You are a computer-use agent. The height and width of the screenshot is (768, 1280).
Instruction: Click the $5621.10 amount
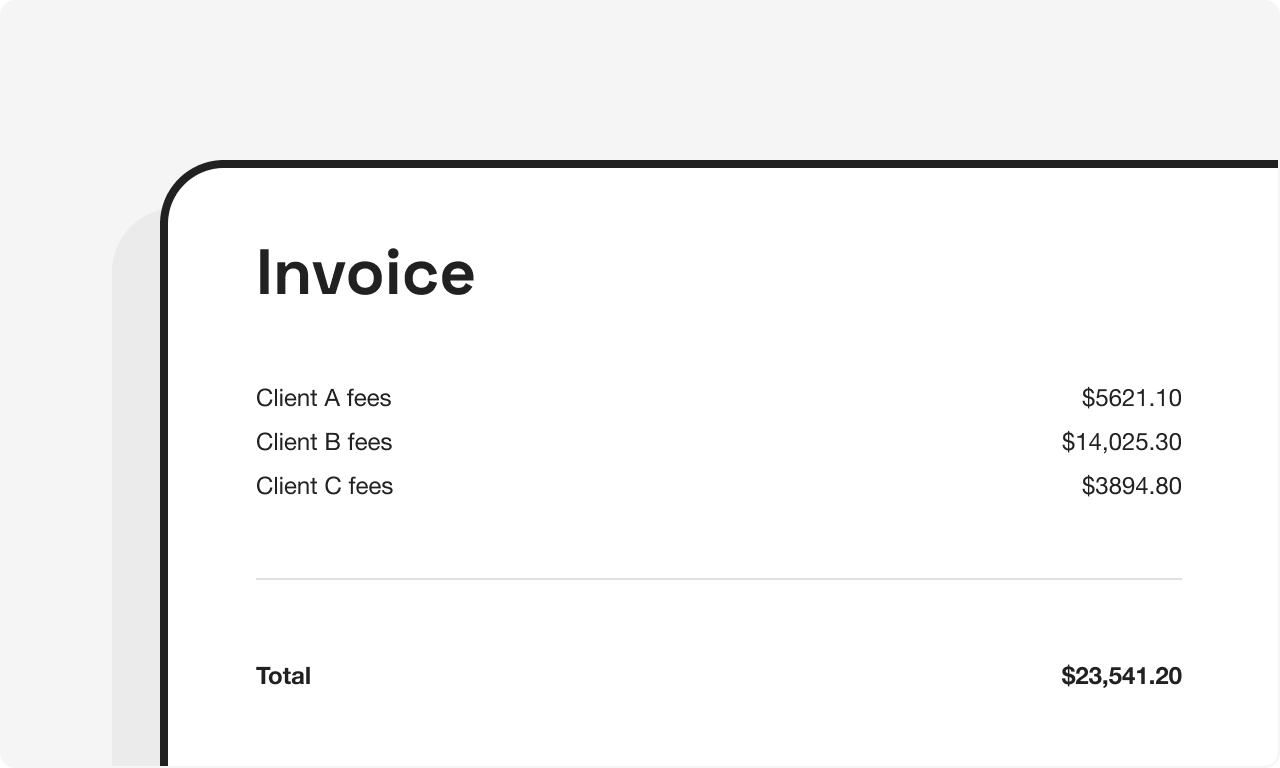(x=1131, y=398)
